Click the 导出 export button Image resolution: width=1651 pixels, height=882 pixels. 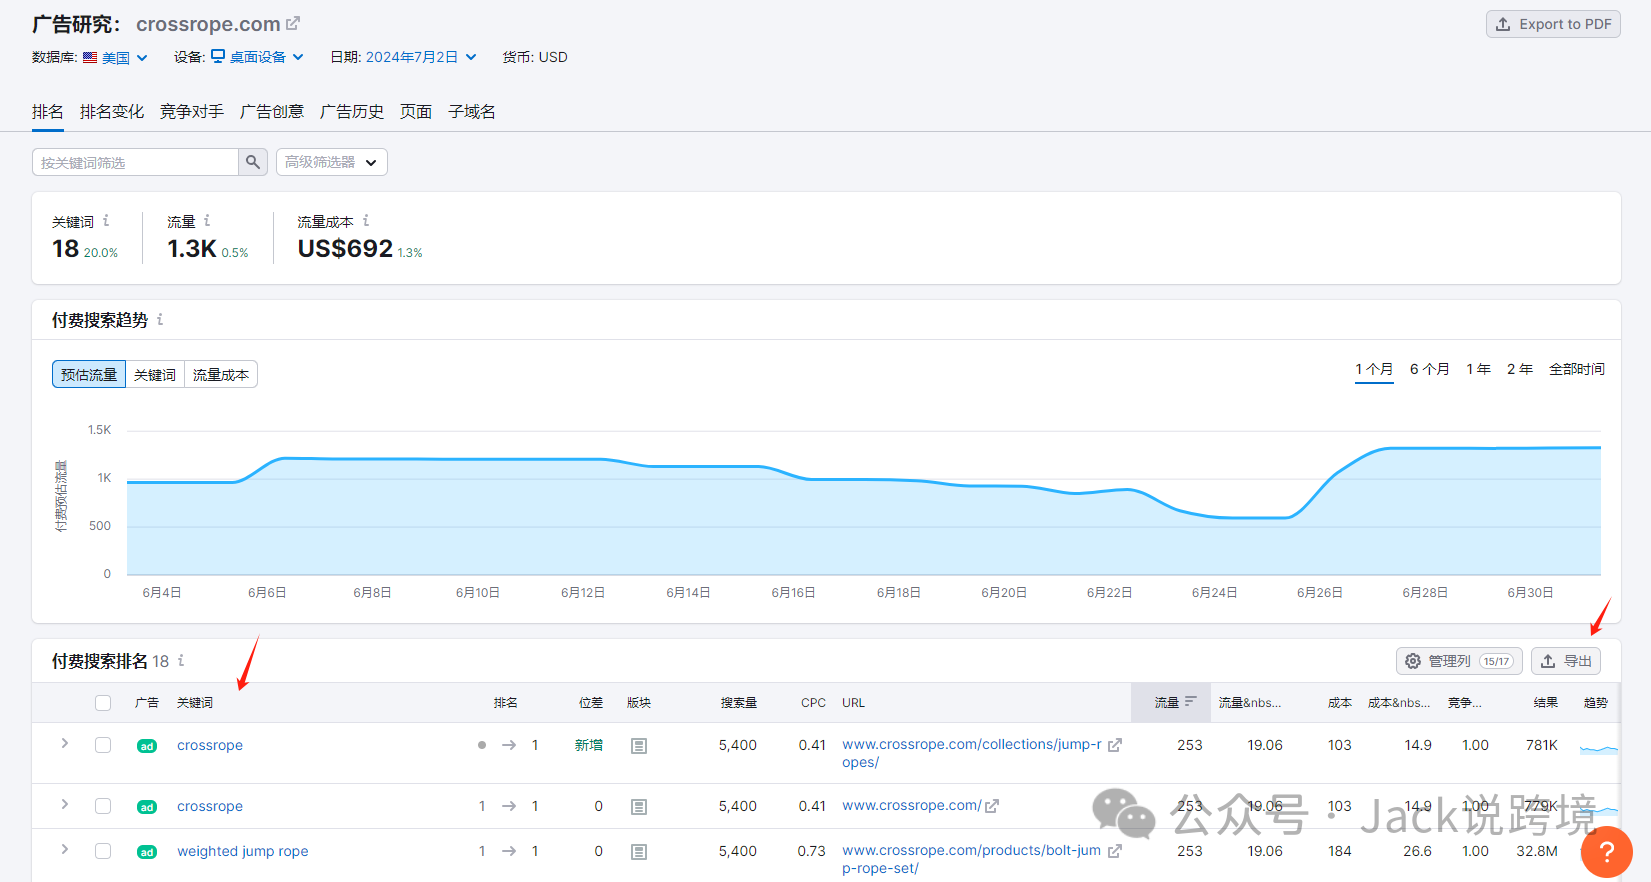coord(1566,661)
